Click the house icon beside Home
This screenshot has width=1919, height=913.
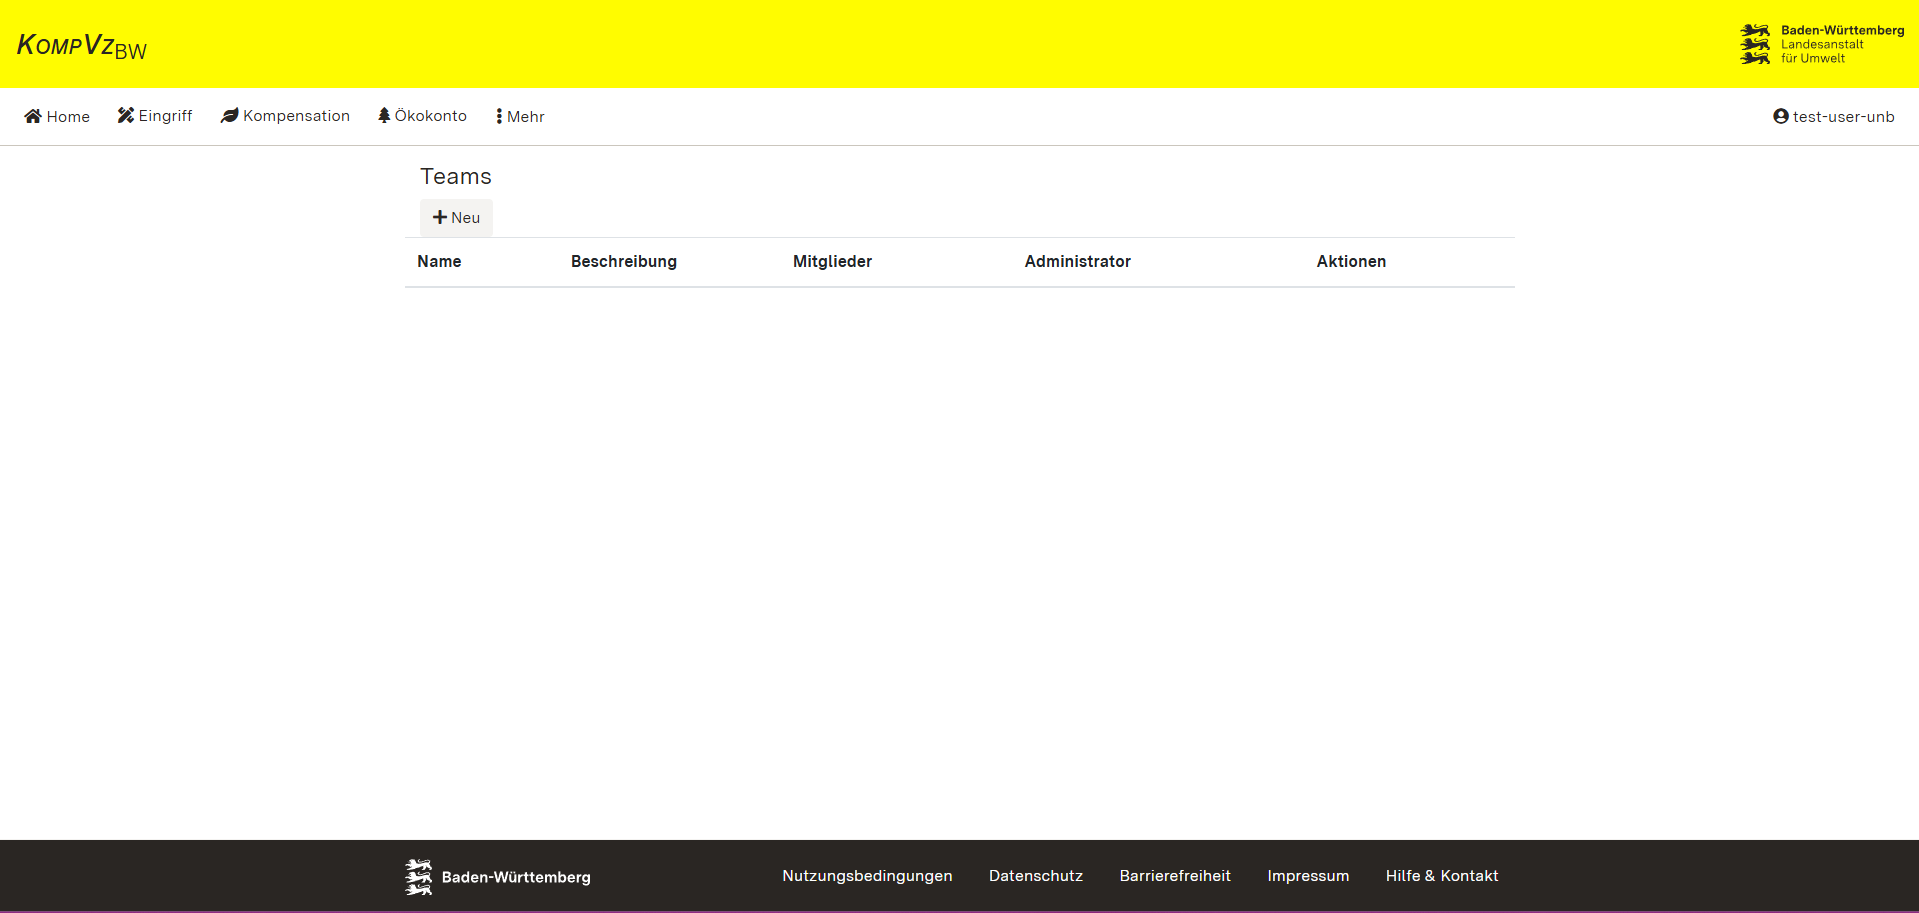tap(33, 116)
